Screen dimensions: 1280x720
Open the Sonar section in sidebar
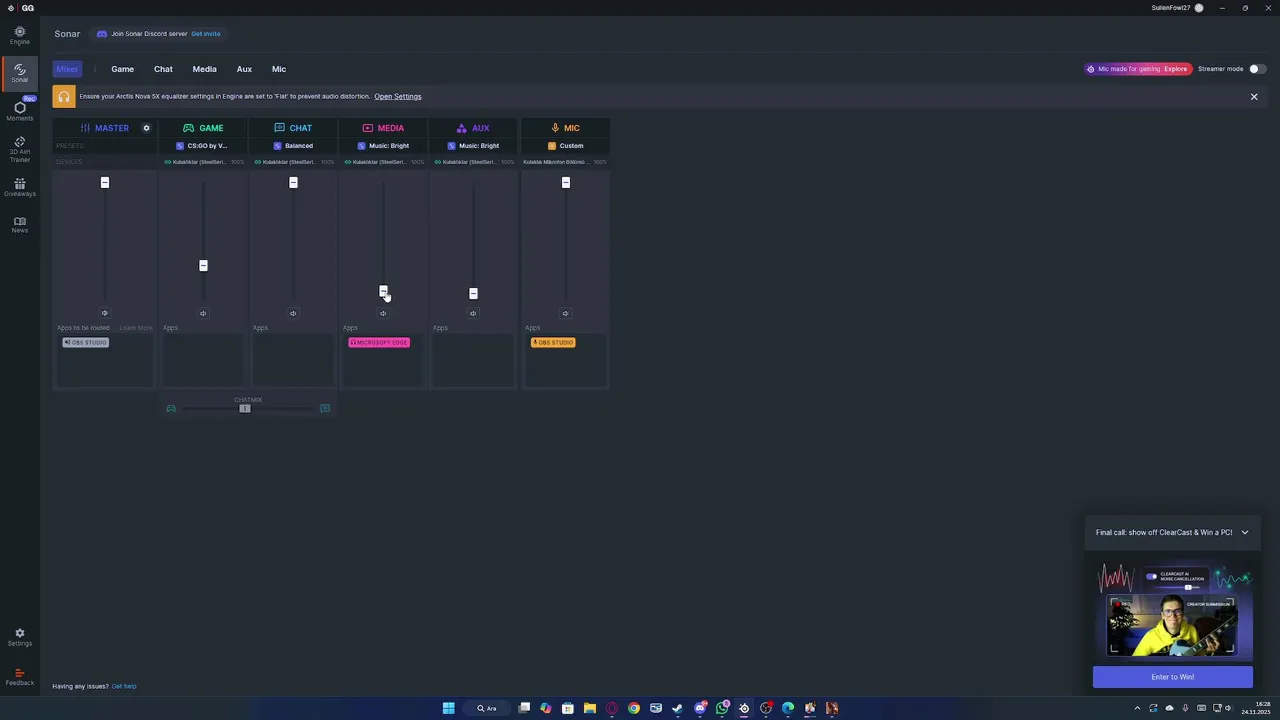[19, 73]
